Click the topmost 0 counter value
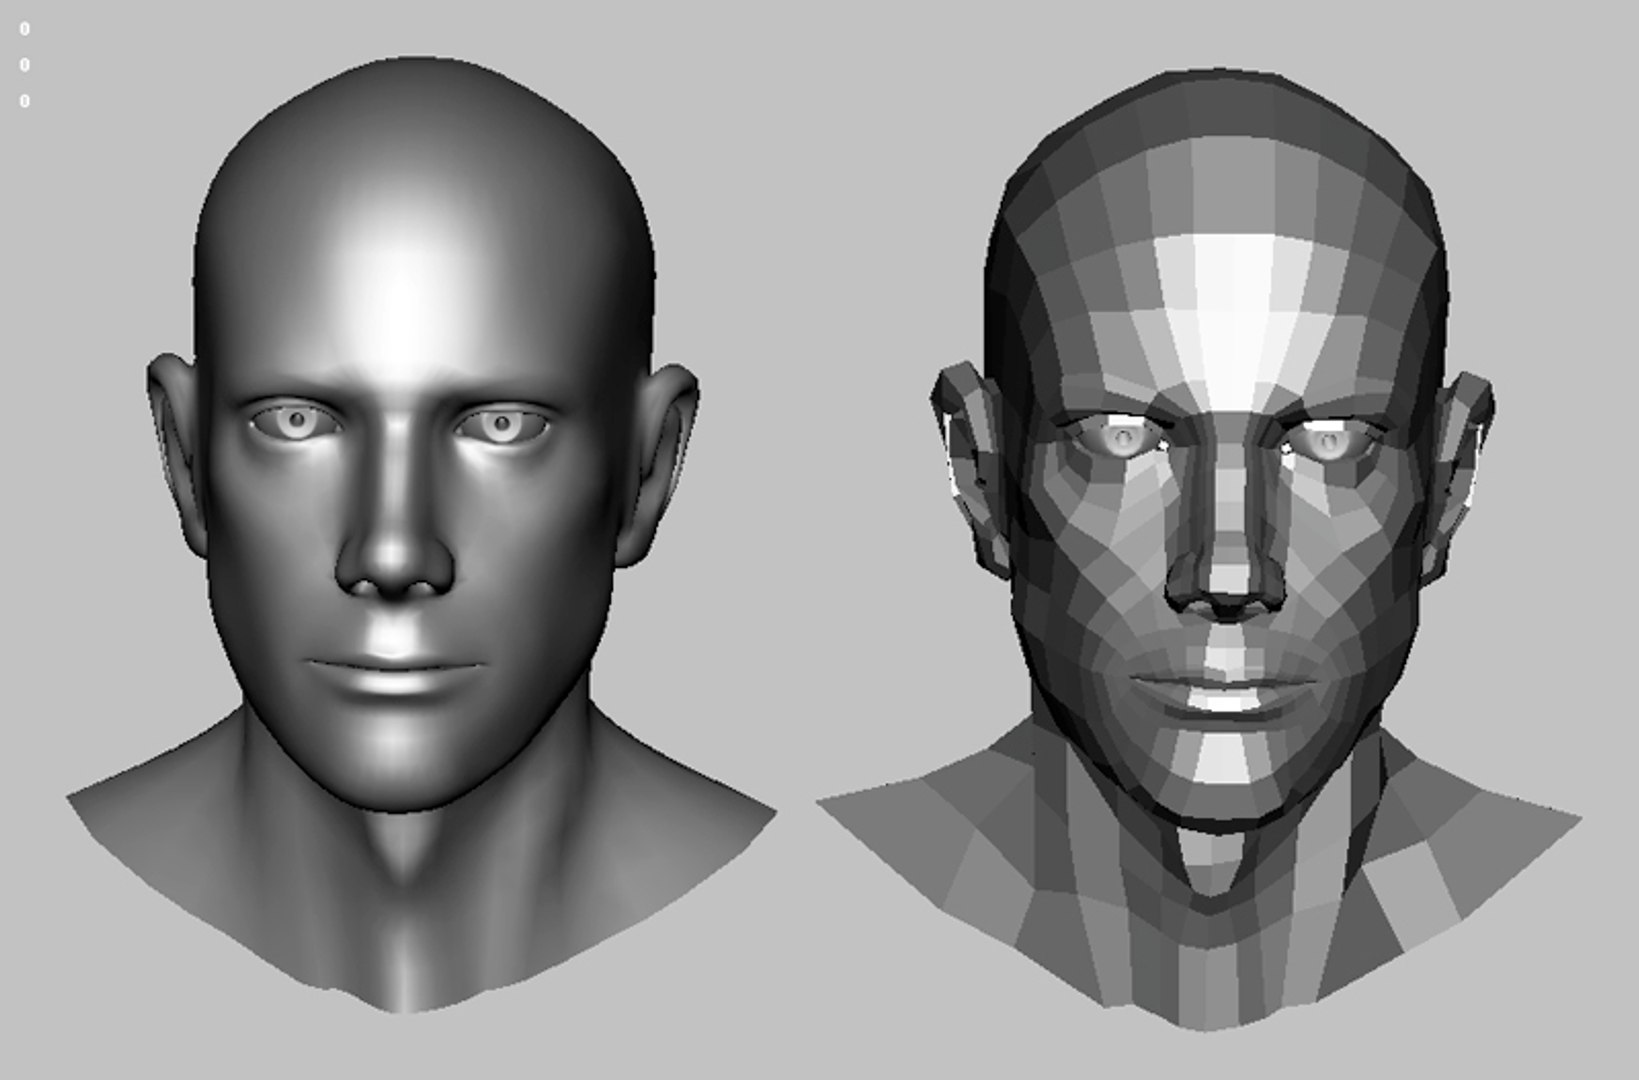The width and height of the screenshot is (1639, 1080). click(x=25, y=29)
